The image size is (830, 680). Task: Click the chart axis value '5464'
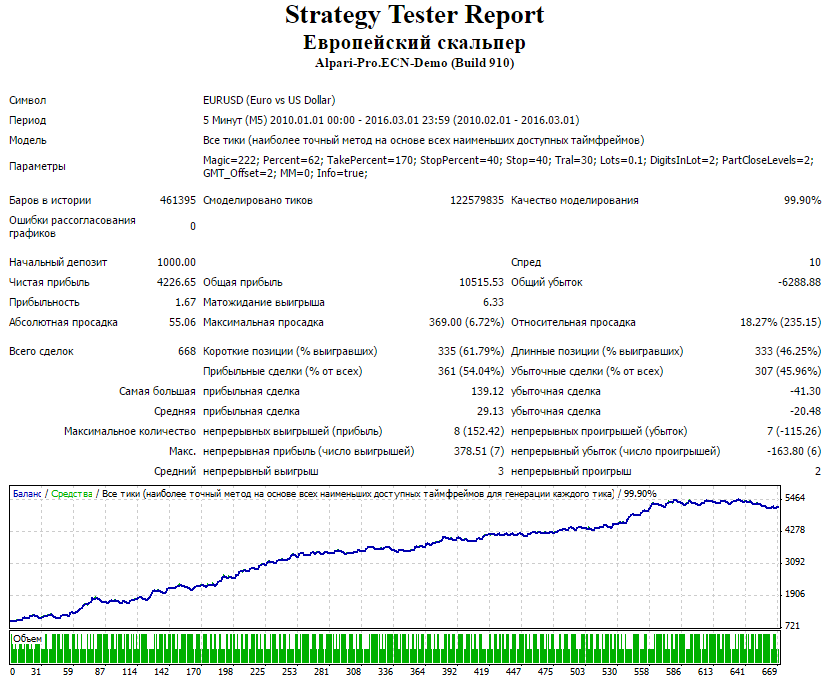pos(795,498)
